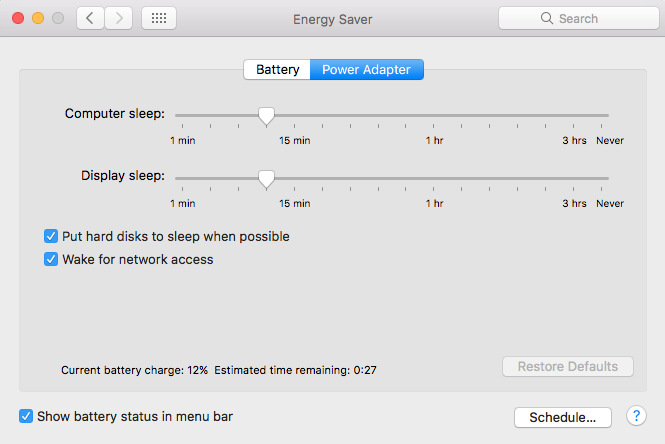The width and height of the screenshot is (665, 444).
Task: Click the Energy Saver window title
Action: 332,19
